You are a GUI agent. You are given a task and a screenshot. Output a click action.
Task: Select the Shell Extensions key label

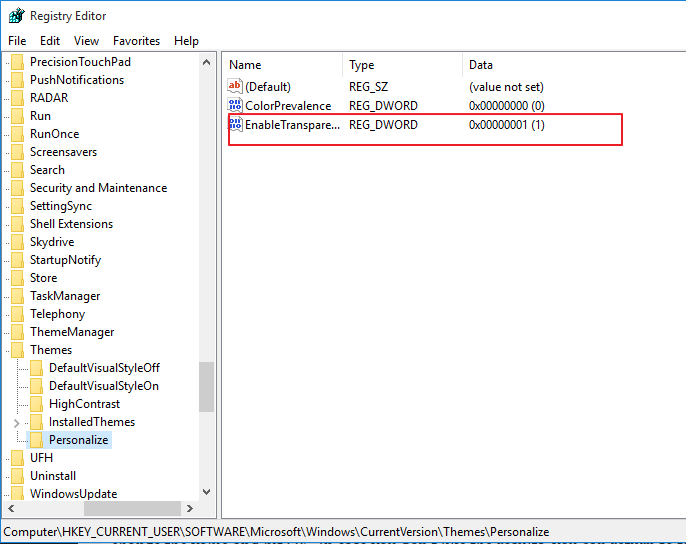point(71,224)
